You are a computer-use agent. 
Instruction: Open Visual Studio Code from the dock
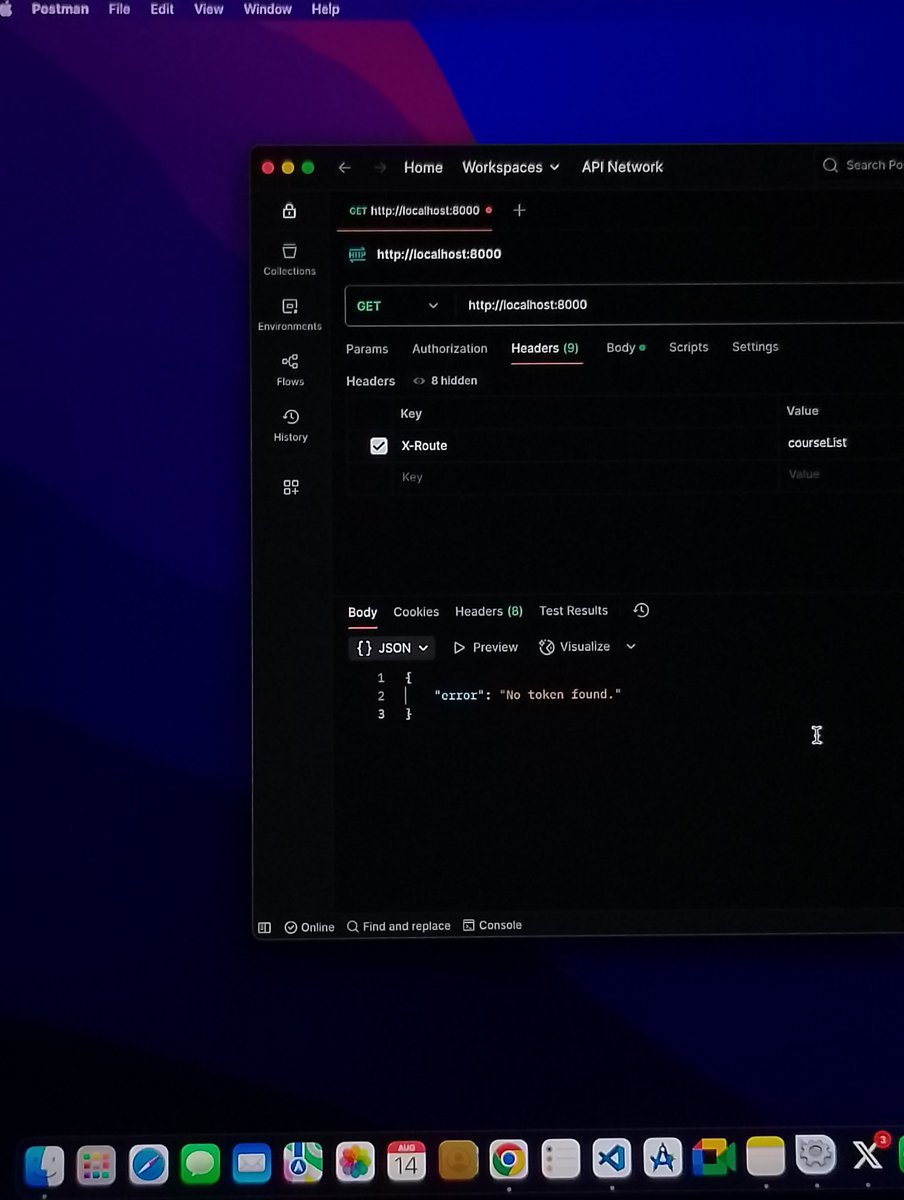click(x=611, y=1159)
